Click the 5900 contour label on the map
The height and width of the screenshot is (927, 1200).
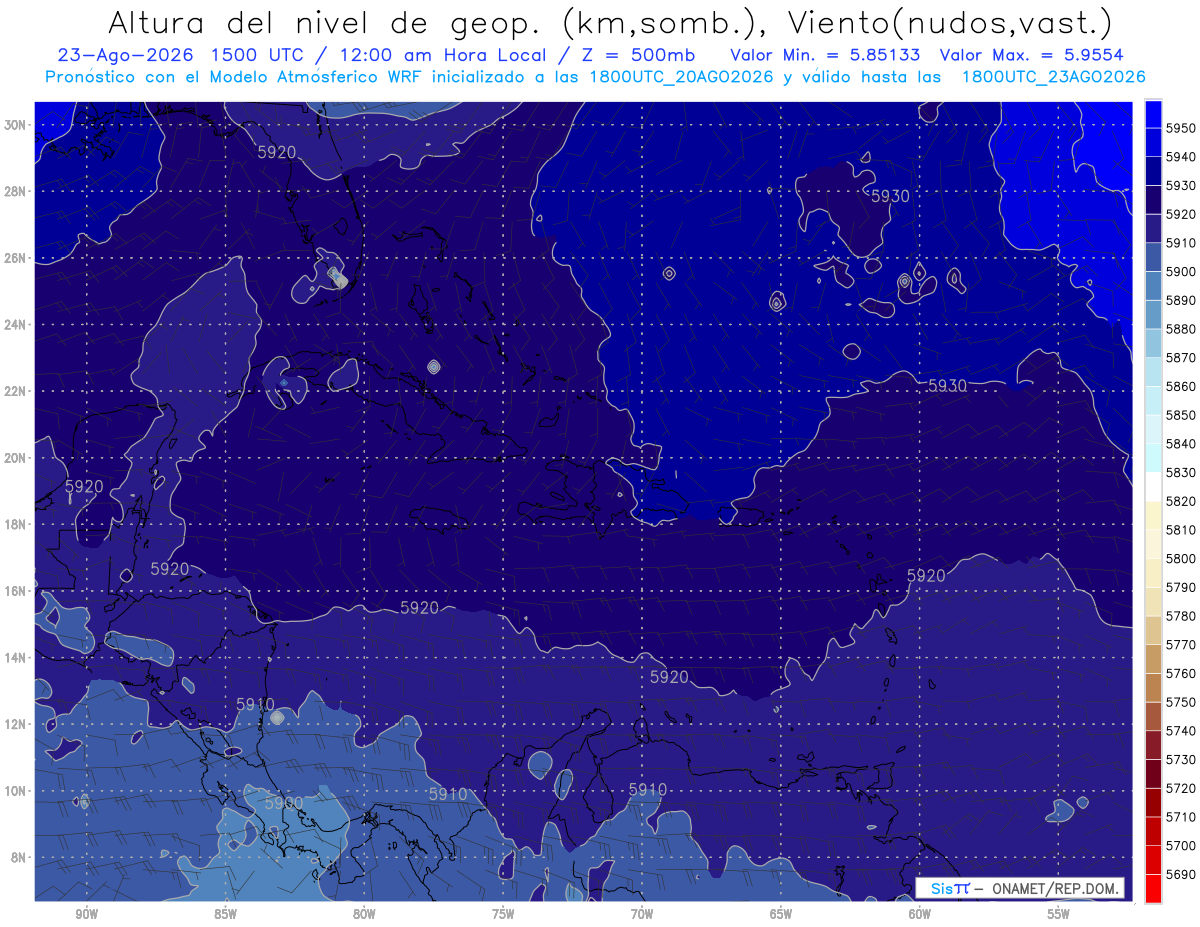(x=284, y=802)
